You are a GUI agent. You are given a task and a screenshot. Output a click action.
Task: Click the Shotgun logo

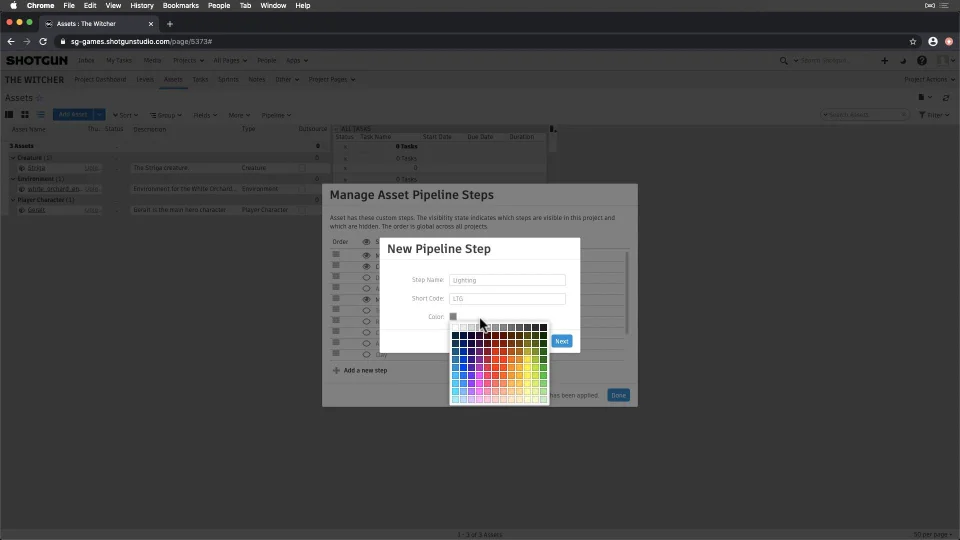coord(37,61)
